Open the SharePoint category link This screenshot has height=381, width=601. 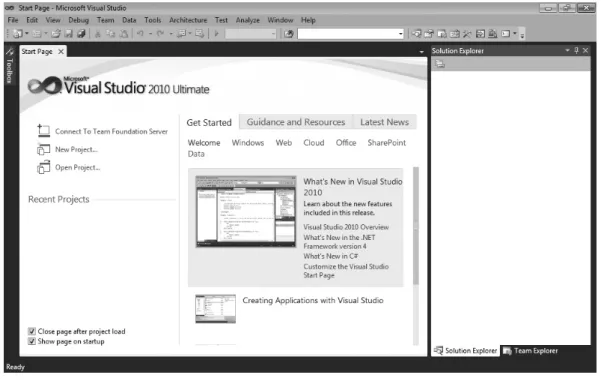point(386,143)
